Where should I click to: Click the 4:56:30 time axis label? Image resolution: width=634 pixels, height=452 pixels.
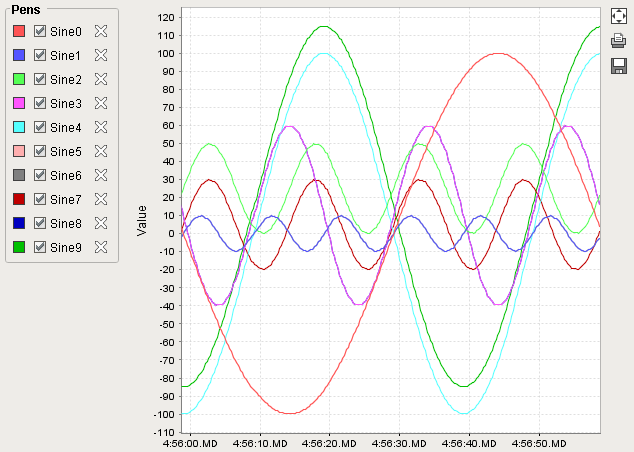point(398,443)
